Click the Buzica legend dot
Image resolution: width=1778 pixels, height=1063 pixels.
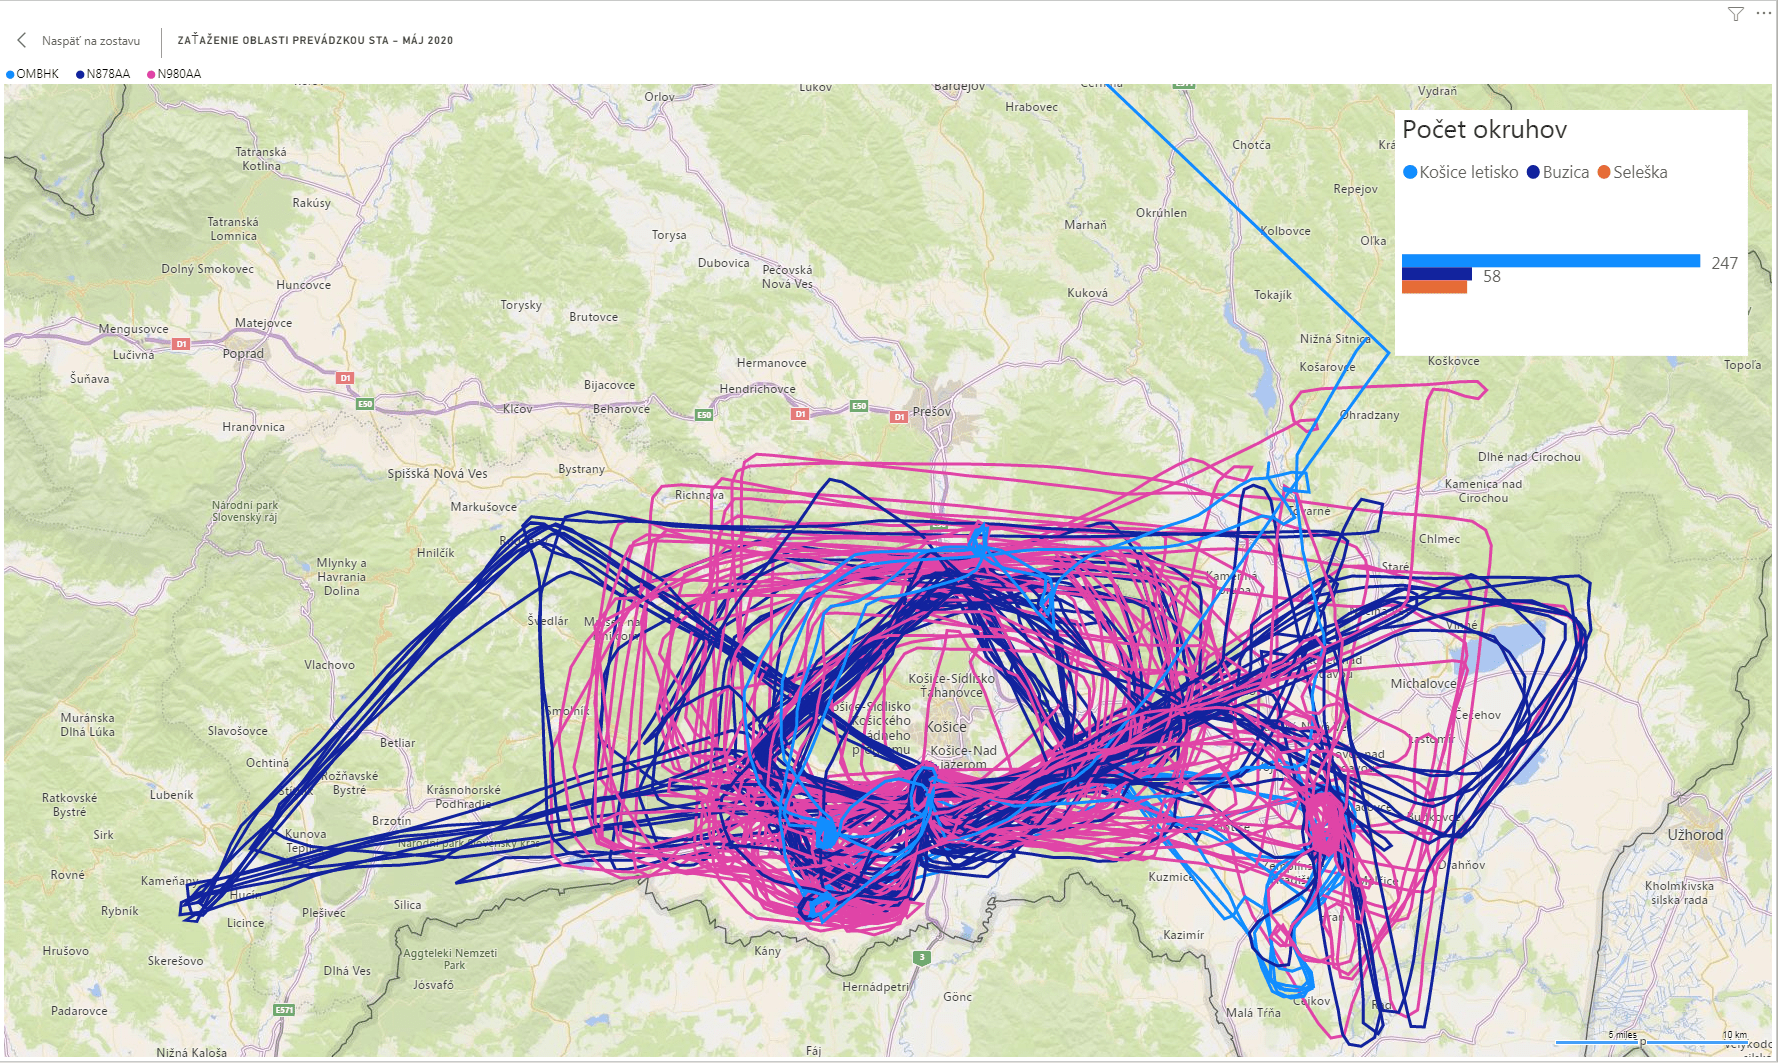pos(1533,172)
